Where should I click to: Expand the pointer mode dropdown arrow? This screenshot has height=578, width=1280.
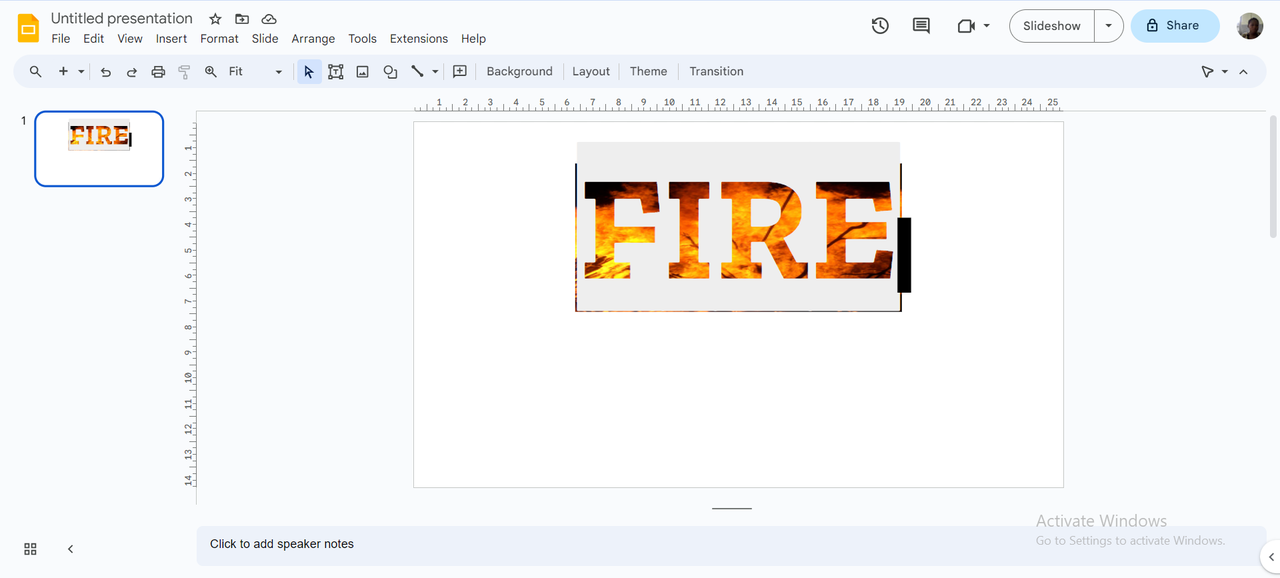pos(1225,72)
